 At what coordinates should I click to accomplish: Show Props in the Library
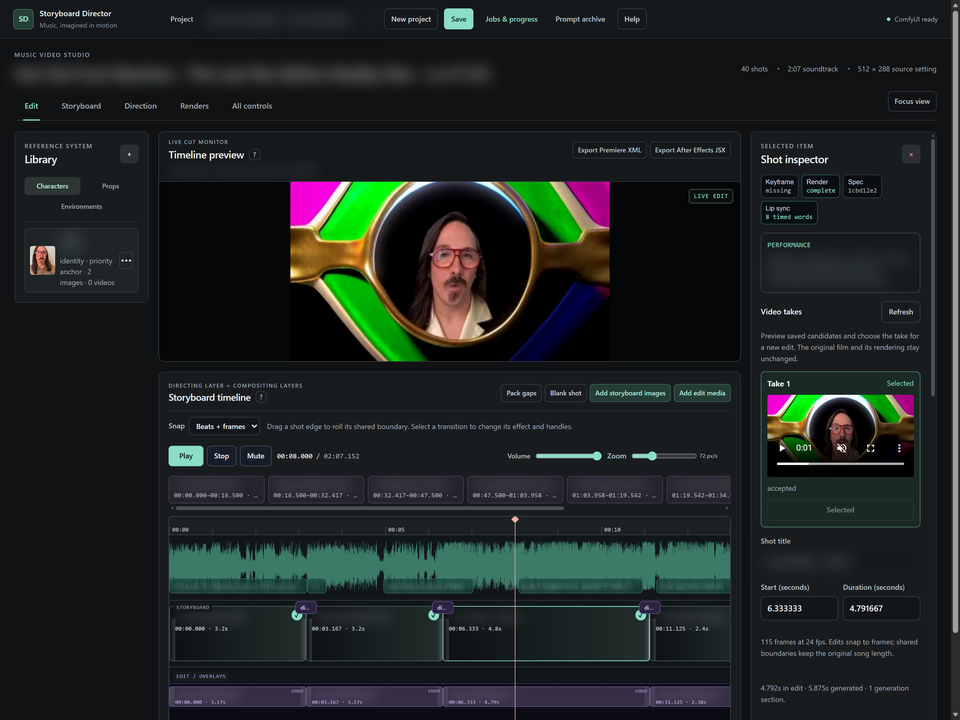(110, 186)
